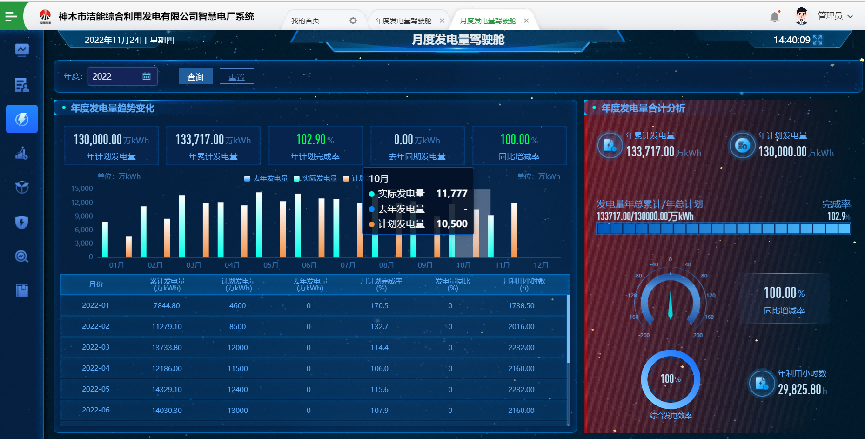Open settings gear on first browser tab
Viewport: 865px width, 439px height.
(352, 20)
